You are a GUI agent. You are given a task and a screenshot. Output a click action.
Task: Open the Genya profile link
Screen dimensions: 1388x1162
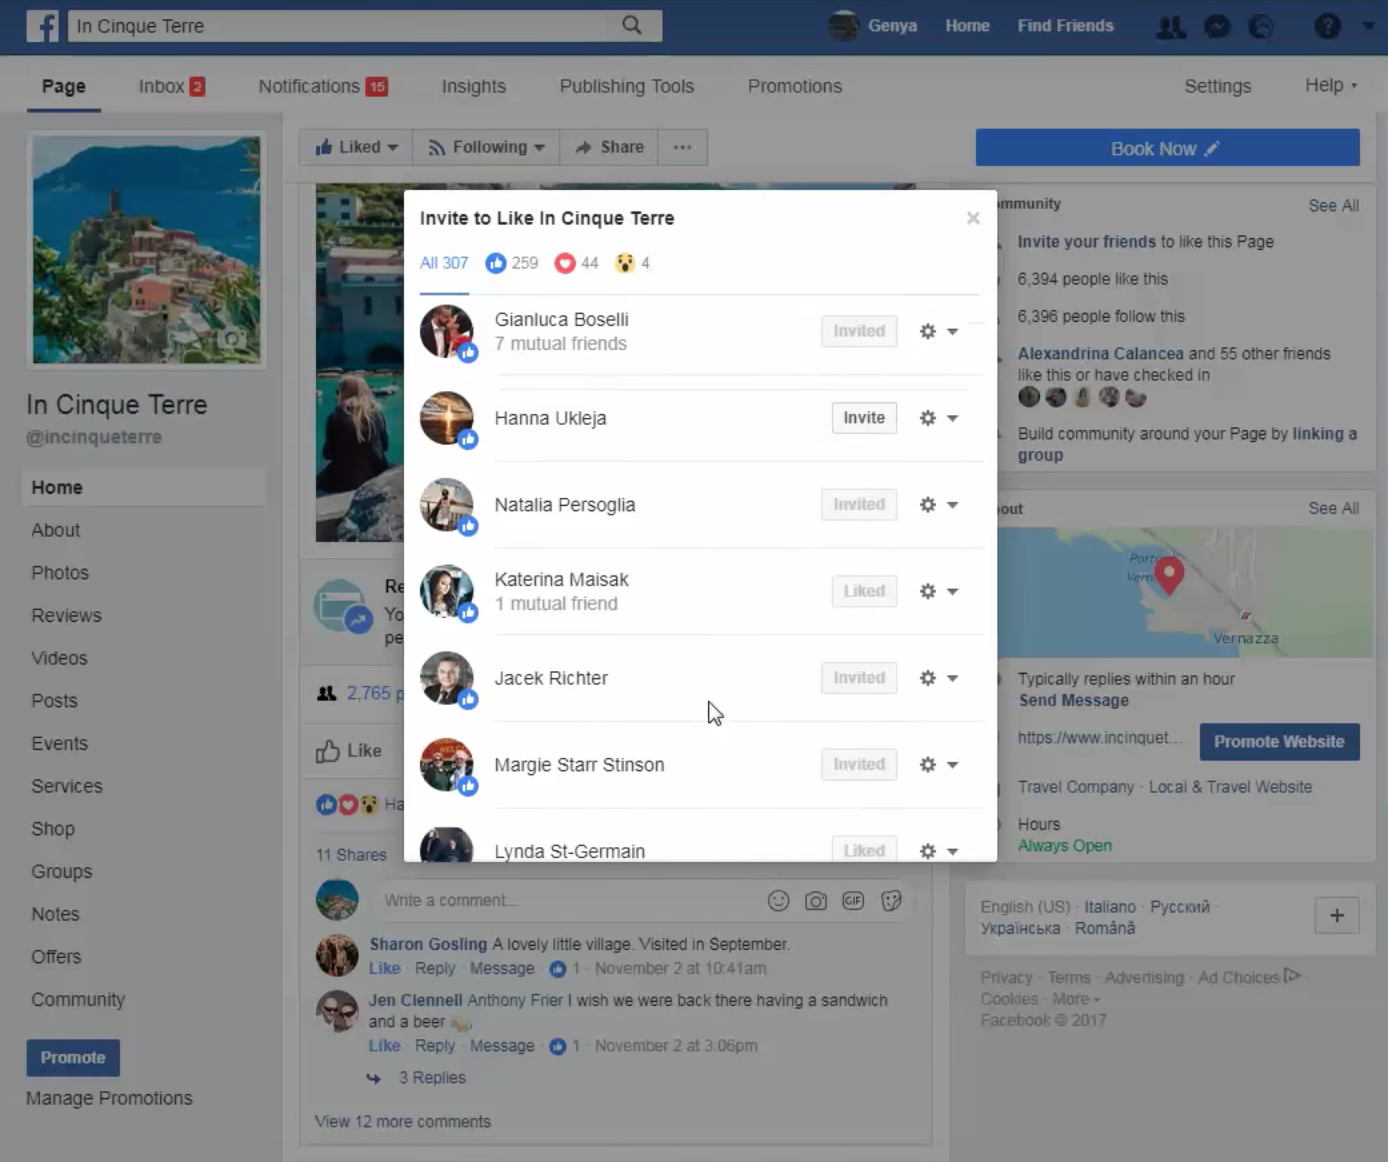pos(873,26)
